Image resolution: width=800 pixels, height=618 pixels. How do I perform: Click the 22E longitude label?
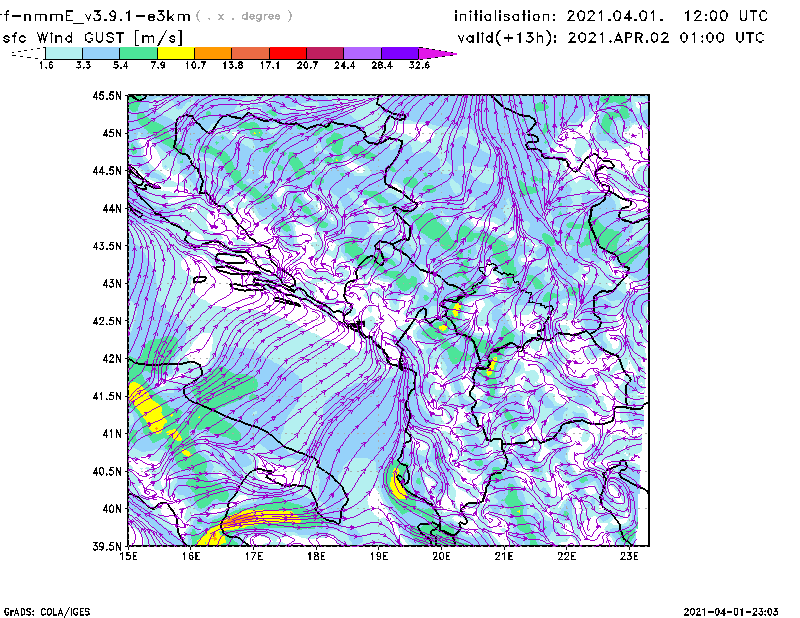pyautogui.click(x=567, y=556)
